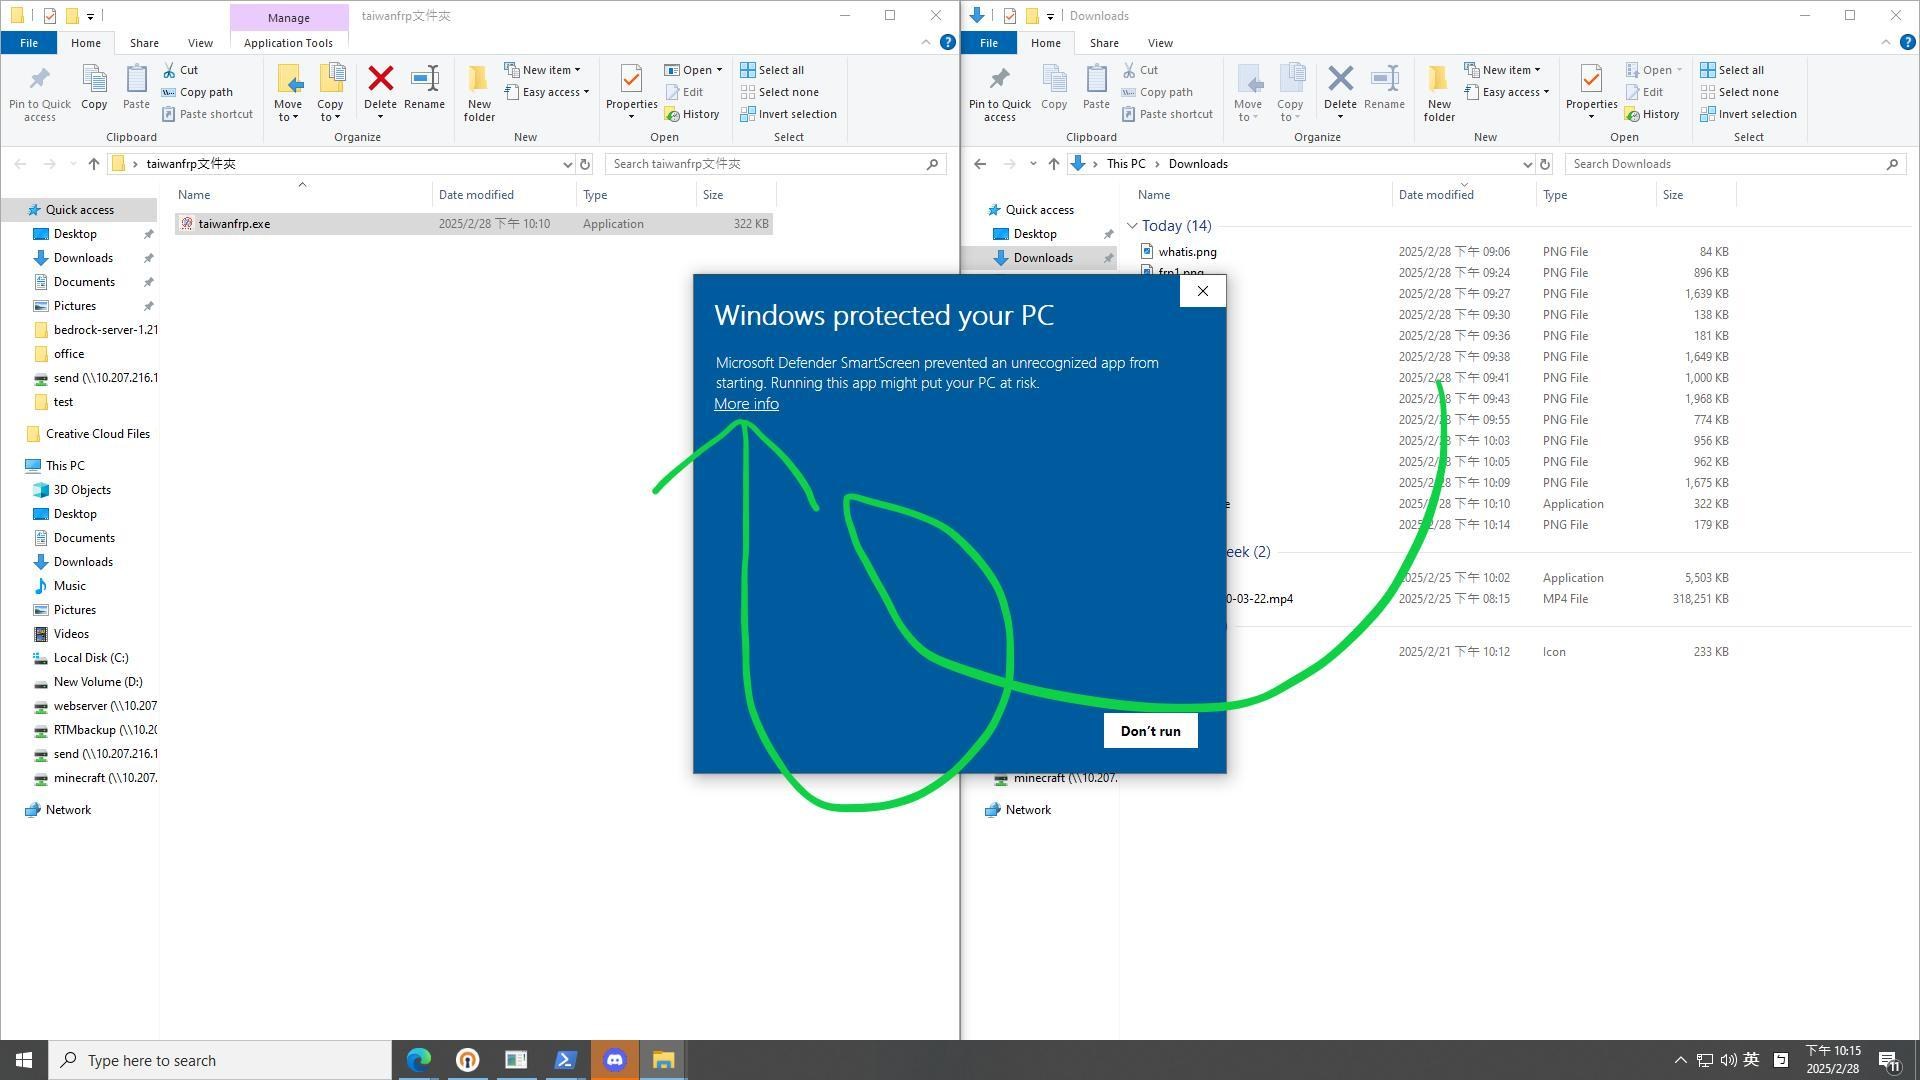Select bedrock-server folder in Quick access
Screen dimensions: 1920x1080
(x=105, y=330)
